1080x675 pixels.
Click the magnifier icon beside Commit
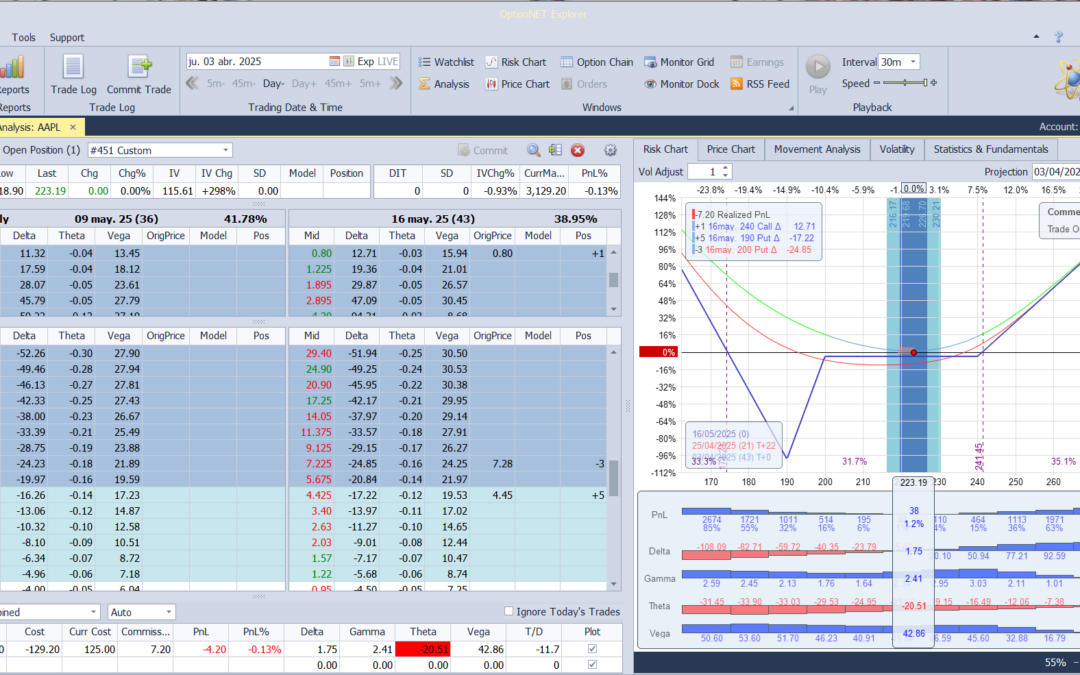tap(534, 150)
